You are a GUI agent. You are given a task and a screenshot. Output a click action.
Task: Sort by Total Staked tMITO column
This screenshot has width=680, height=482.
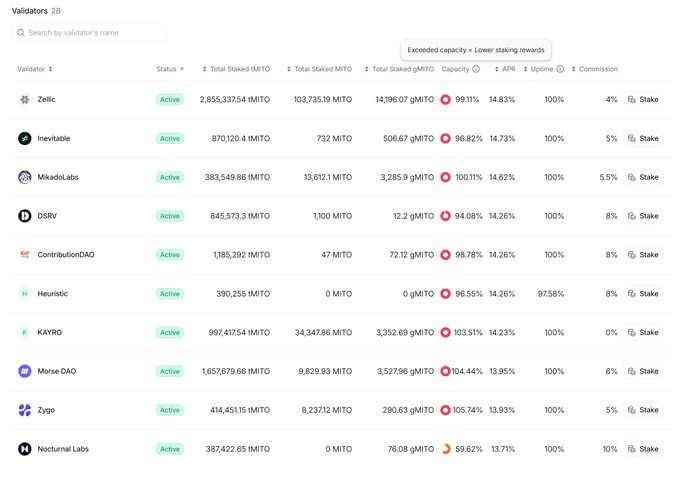click(x=239, y=69)
